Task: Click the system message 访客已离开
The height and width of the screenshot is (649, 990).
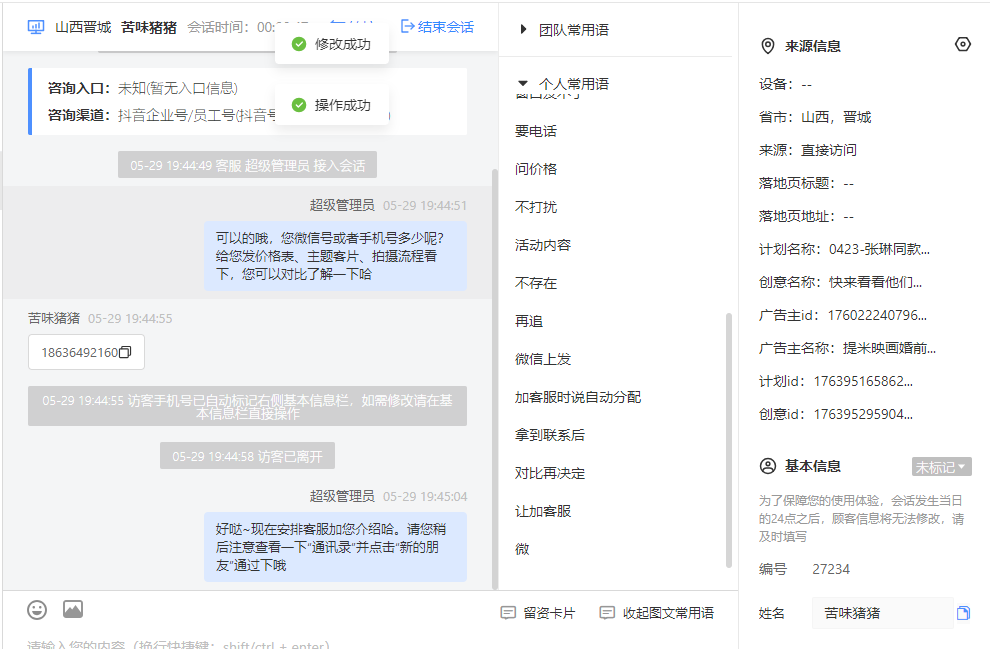Action: pyautogui.click(x=248, y=456)
